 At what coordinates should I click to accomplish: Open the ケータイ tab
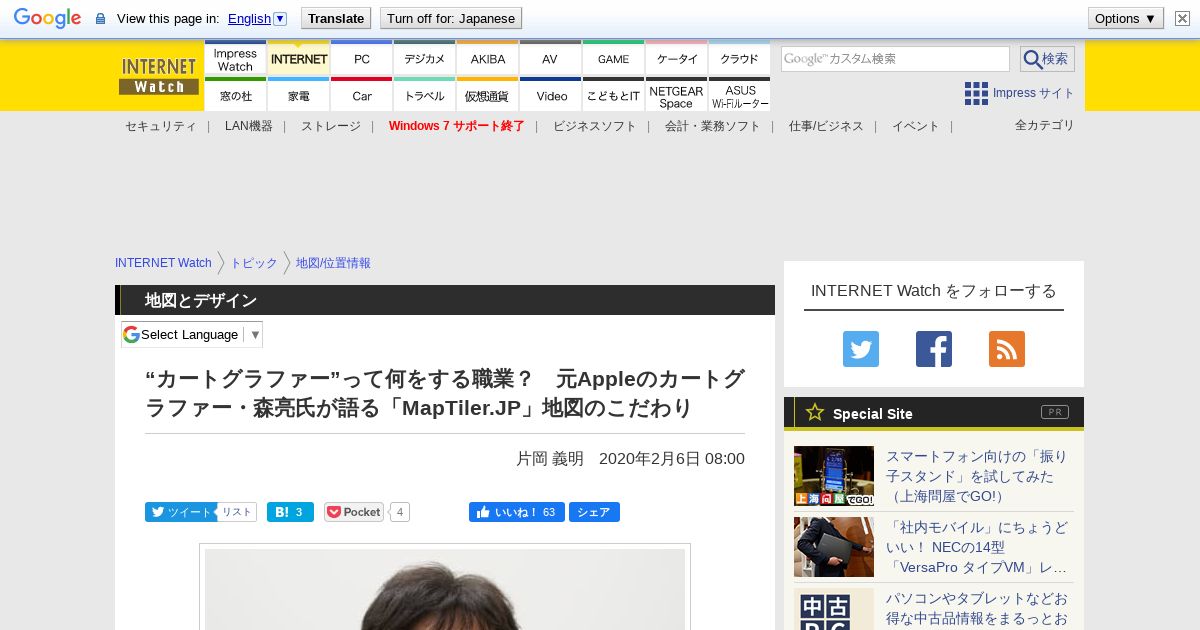(x=677, y=59)
